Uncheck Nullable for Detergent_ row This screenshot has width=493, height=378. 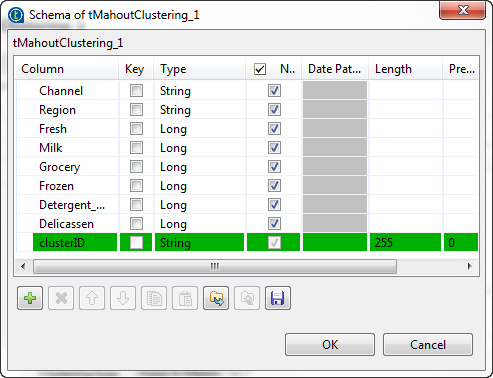click(x=274, y=205)
